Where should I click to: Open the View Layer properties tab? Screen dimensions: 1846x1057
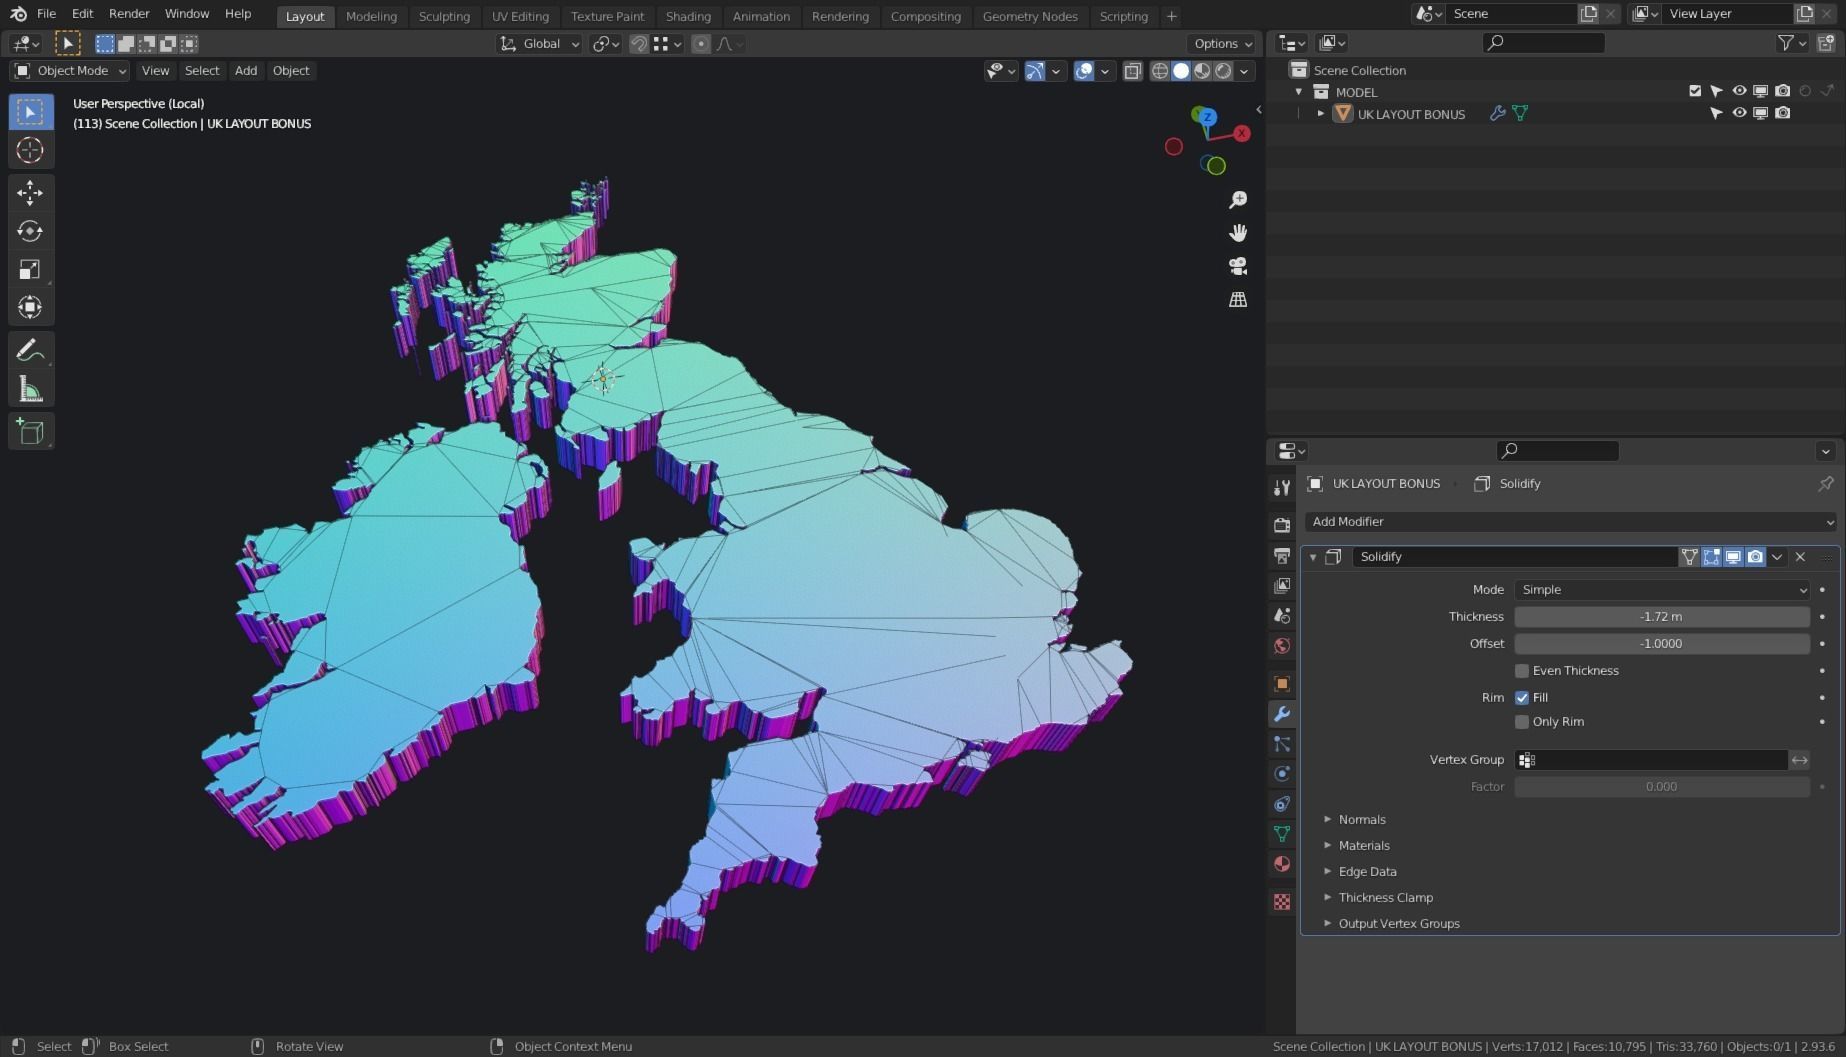pyautogui.click(x=1282, y=585)
